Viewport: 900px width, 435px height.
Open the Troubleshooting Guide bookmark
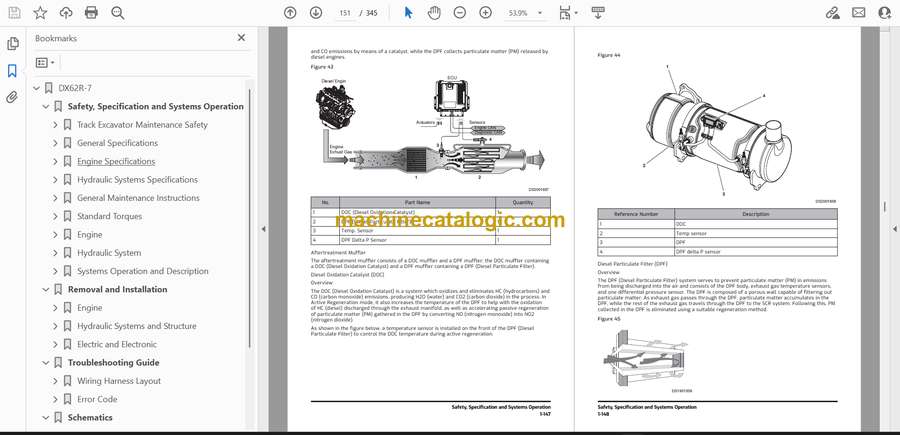pos(114,363)
